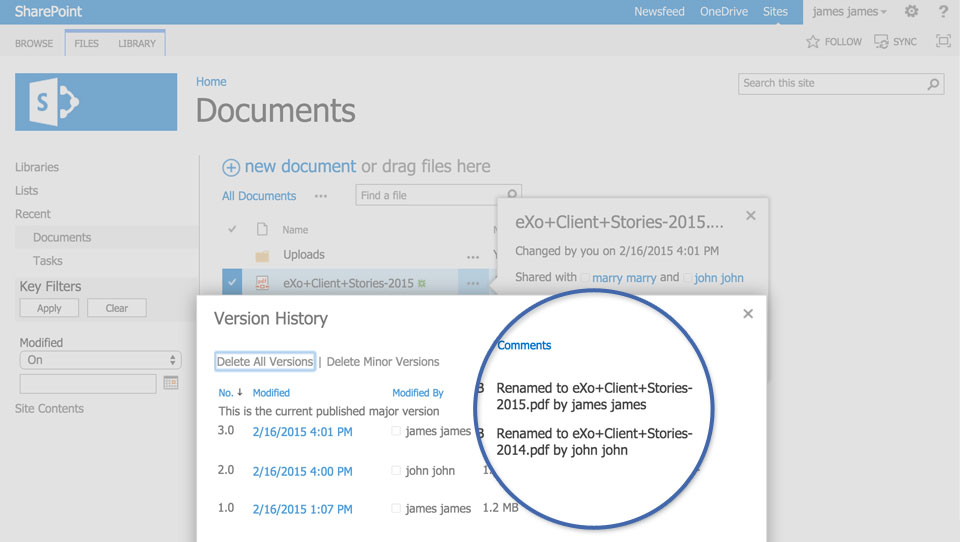Screen dimensions: 960x542
Task: Open the settings gear icon
Action: coord(912,11)
